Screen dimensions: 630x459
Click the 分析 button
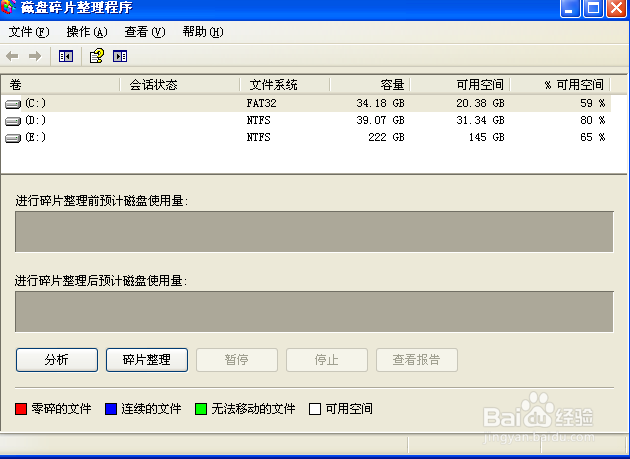click(57, 360)
